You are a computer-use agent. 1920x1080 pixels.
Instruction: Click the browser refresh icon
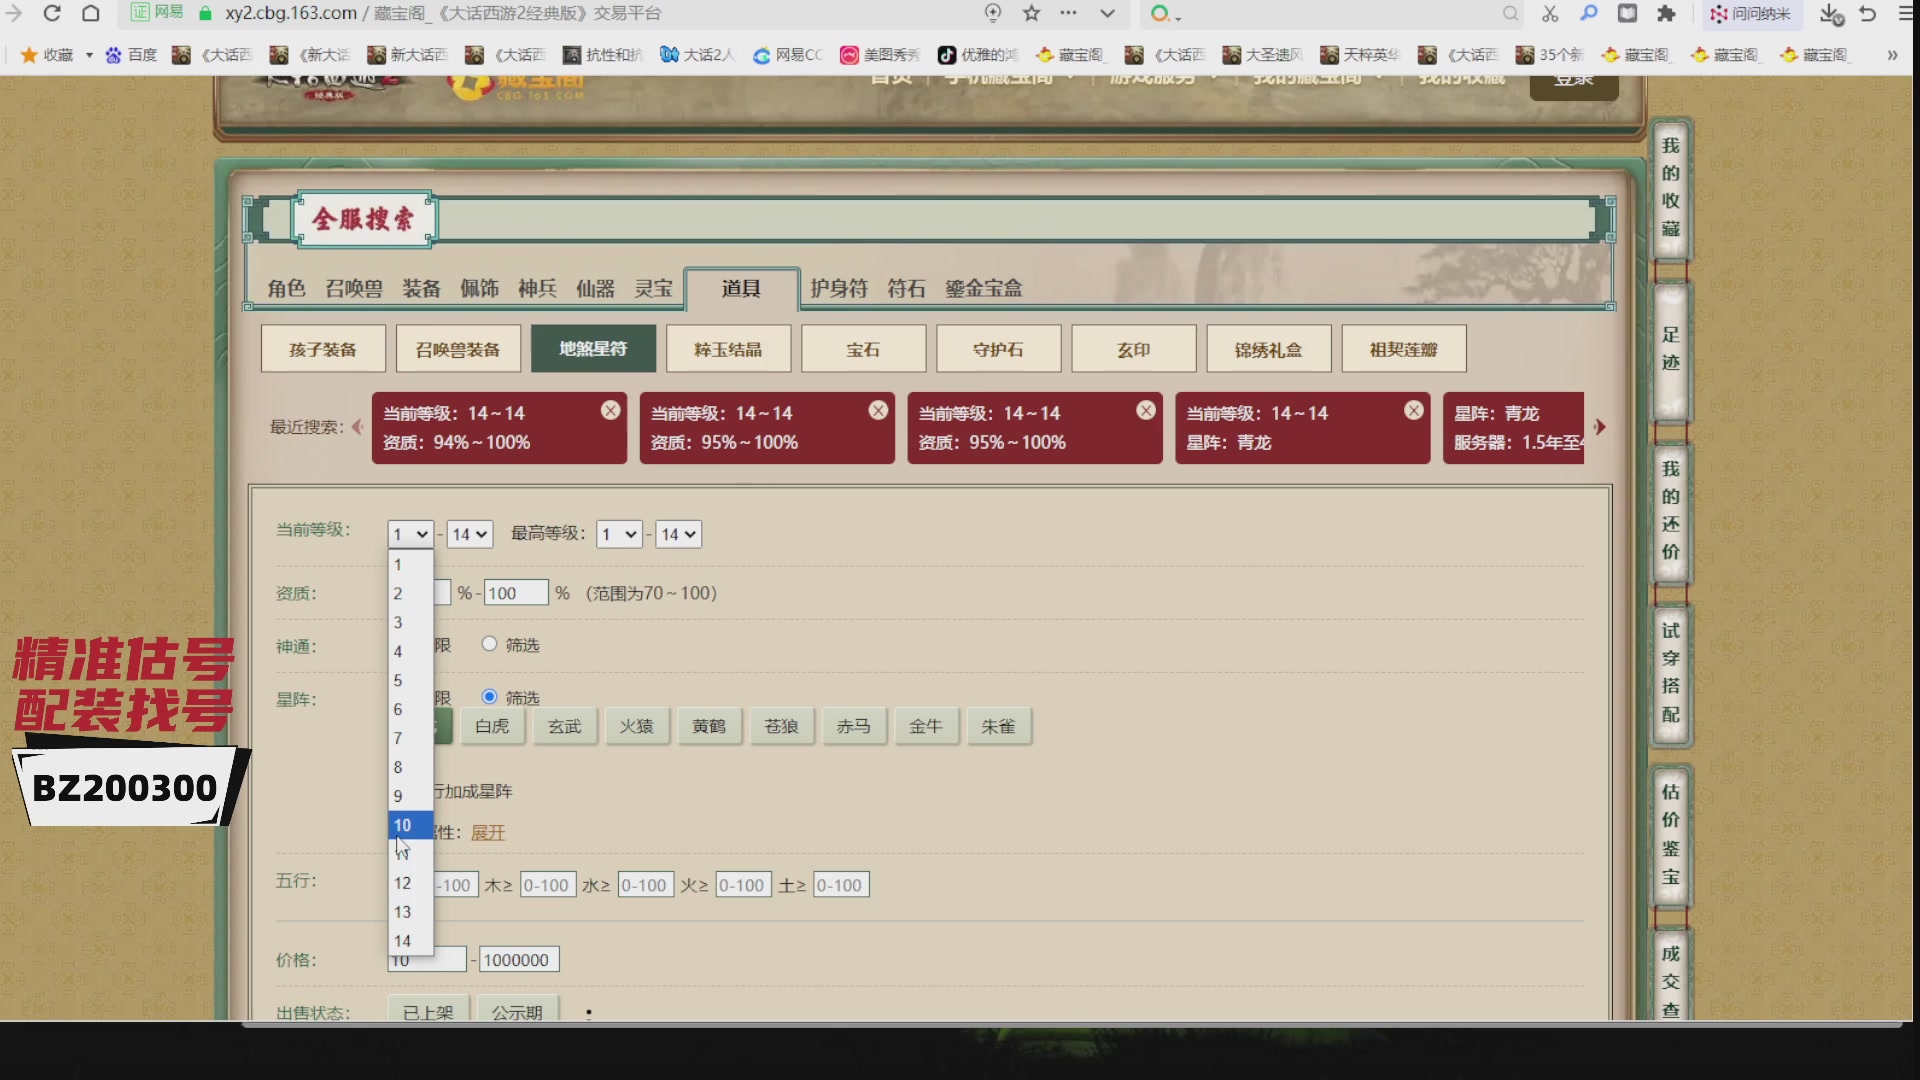[x=52, y=13]
